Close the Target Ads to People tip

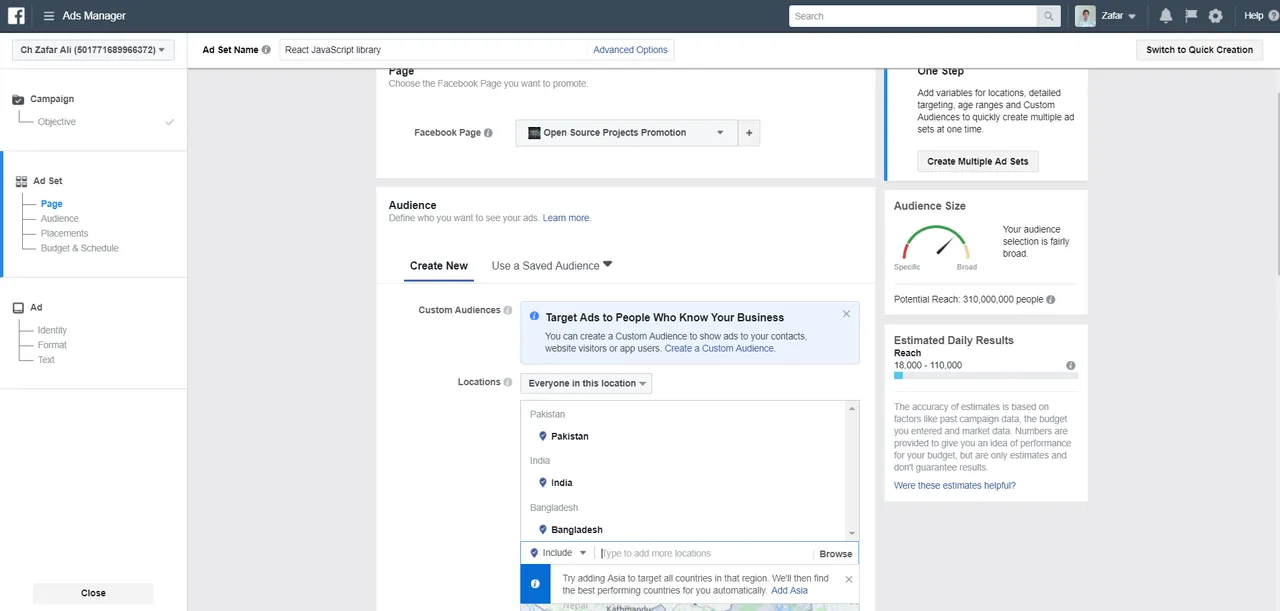click(x=846, y=314)
